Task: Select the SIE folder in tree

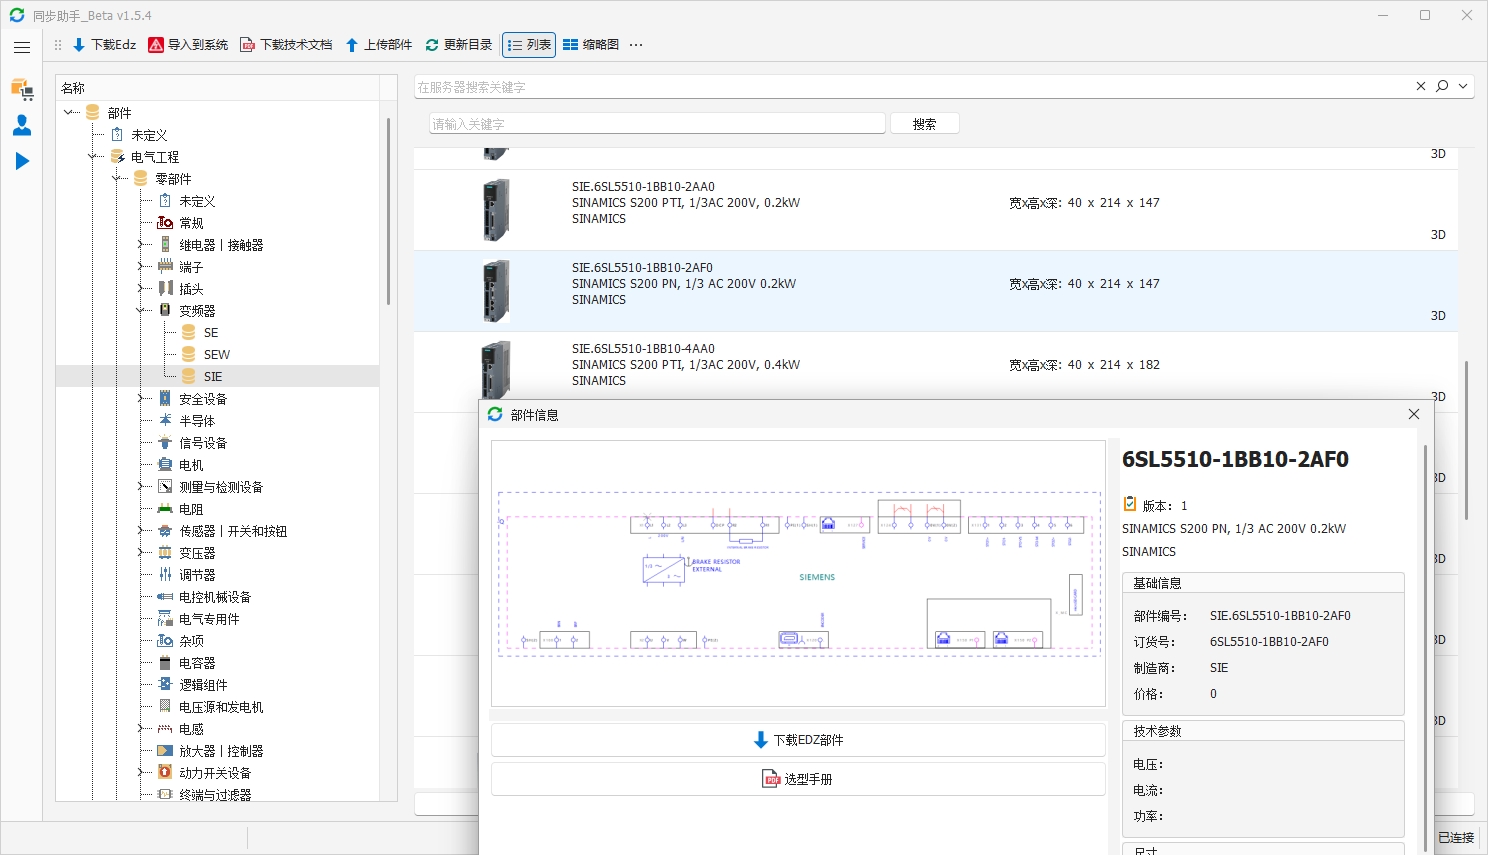Action: point(212,376)
